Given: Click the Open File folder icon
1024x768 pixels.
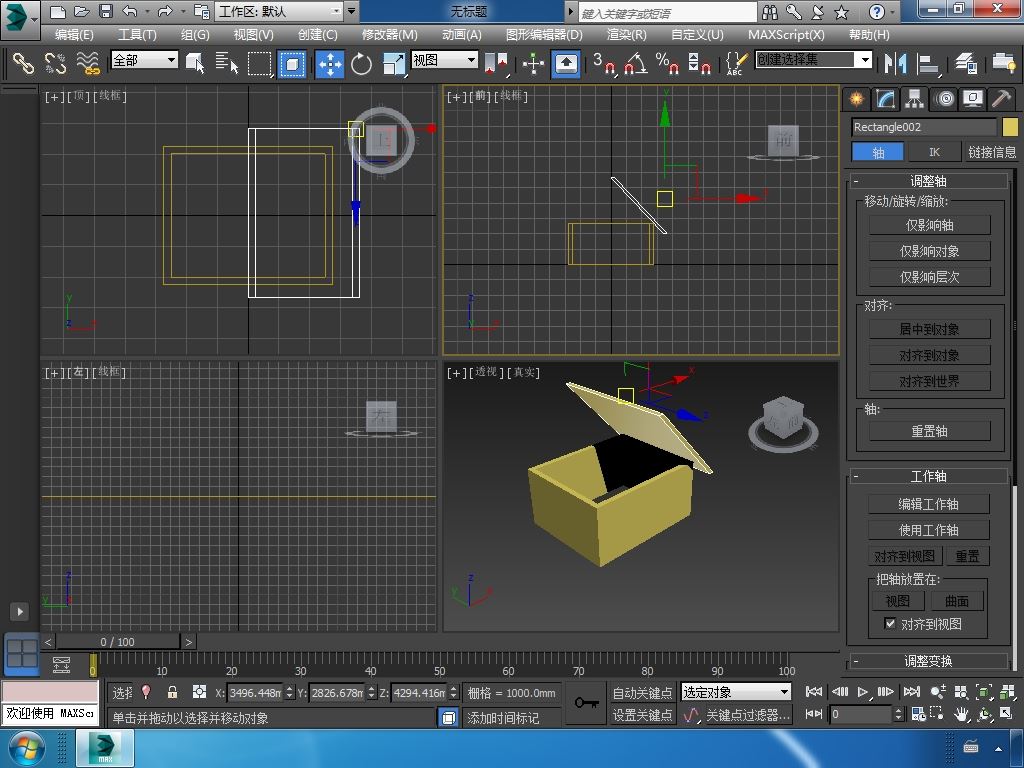Looking at the screenshot, I should tap(82, 11).
